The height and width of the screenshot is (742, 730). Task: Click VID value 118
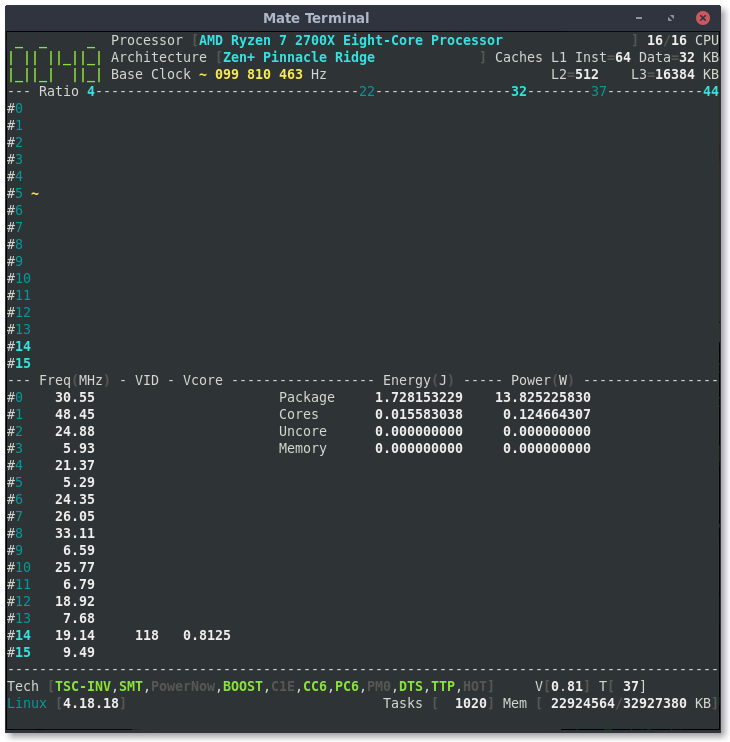point(147,636)
